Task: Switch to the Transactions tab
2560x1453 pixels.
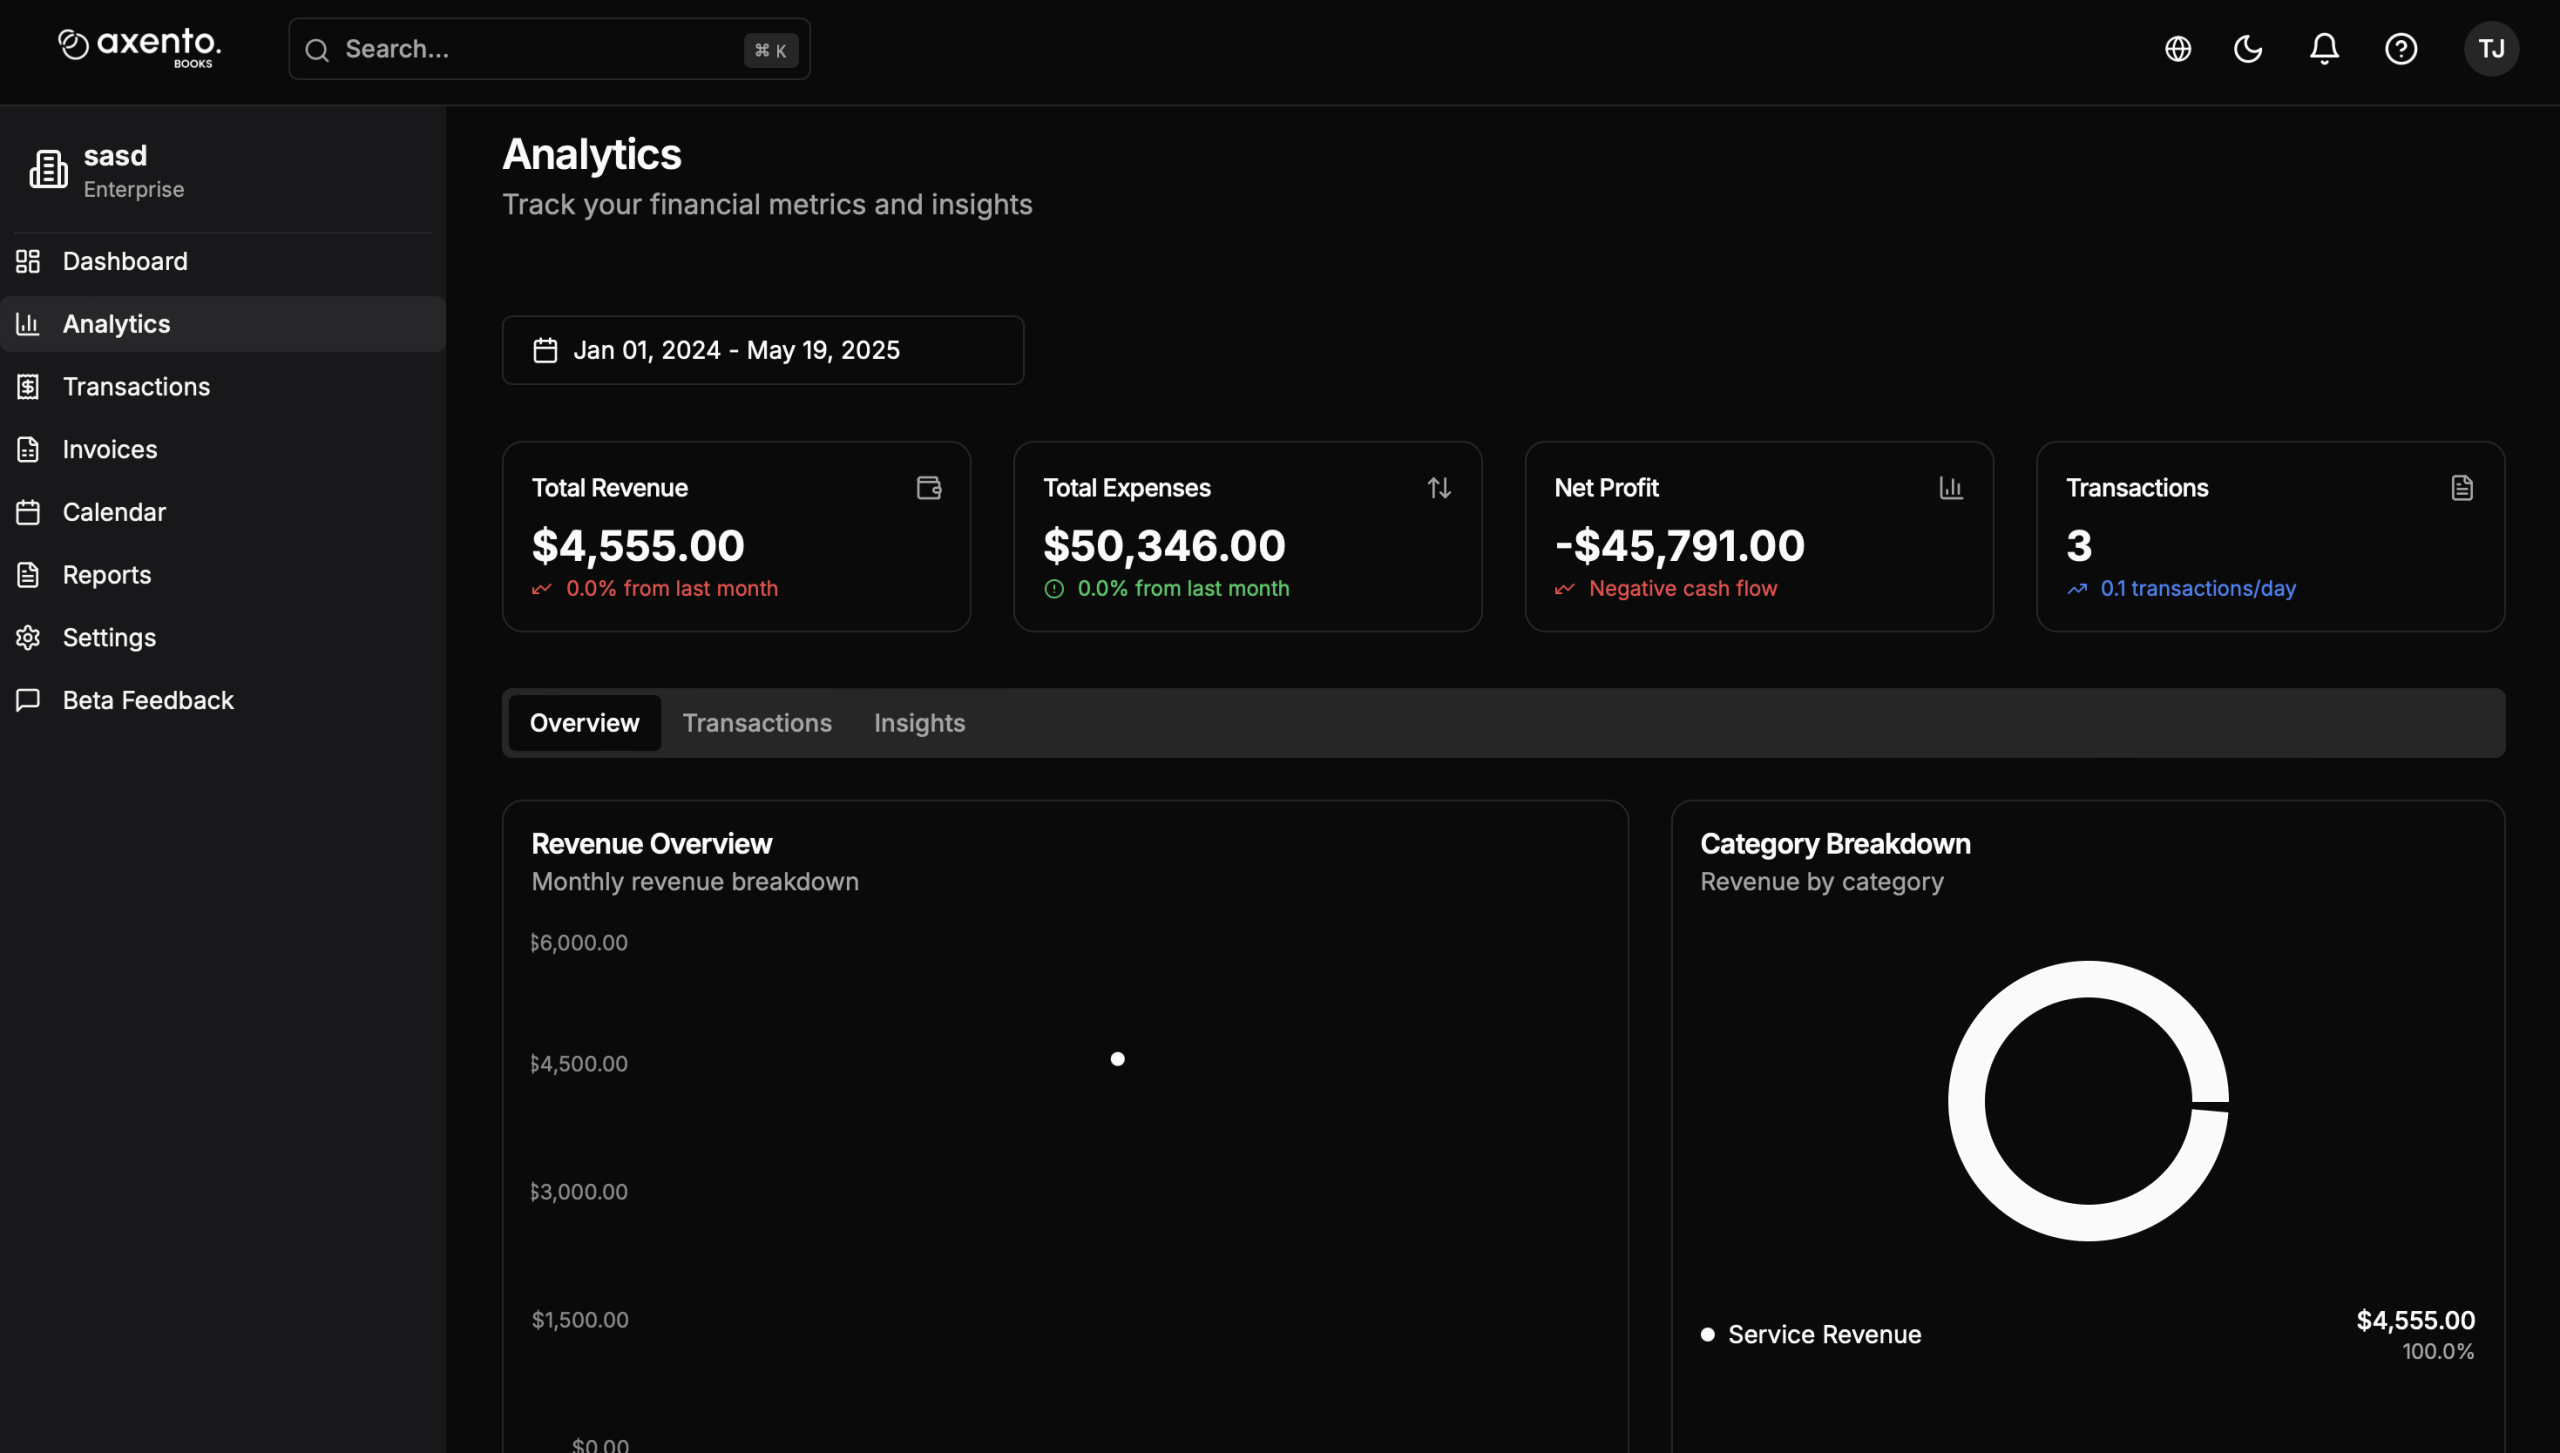Action: [757, 723]
